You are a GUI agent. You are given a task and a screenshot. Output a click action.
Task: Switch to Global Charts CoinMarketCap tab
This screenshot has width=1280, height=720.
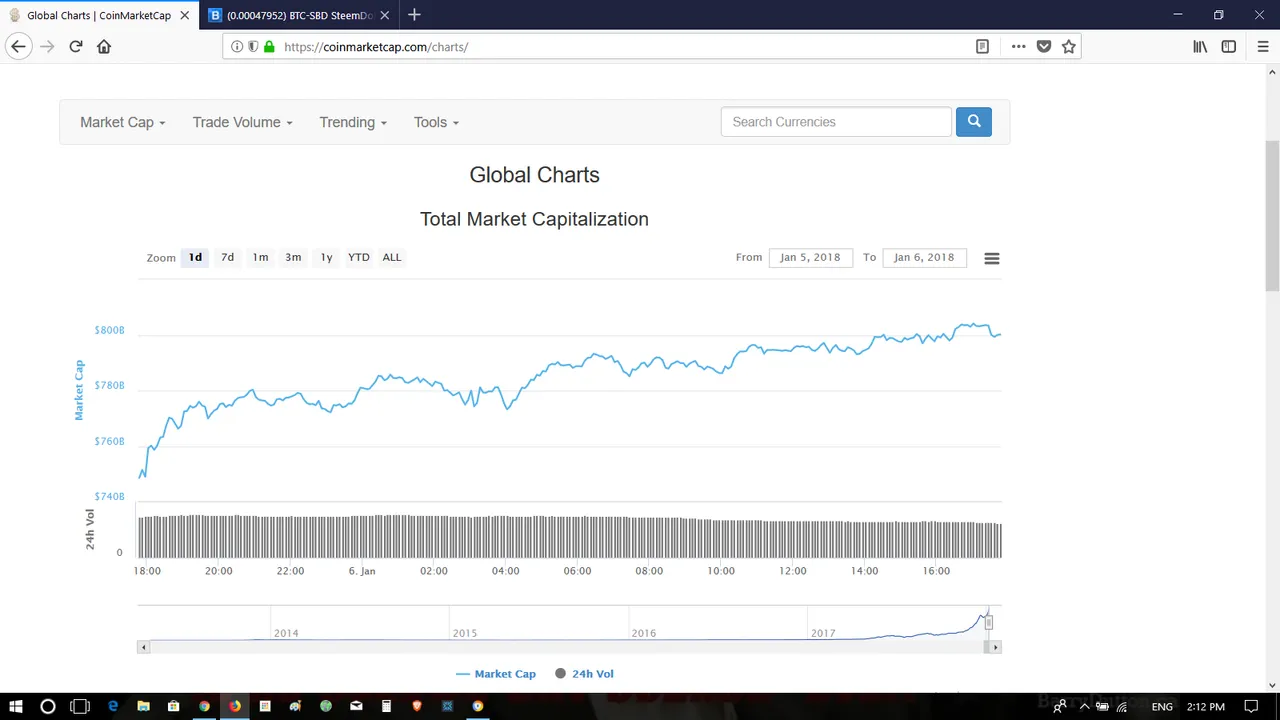pyautogui.click(x=99, y=15)
